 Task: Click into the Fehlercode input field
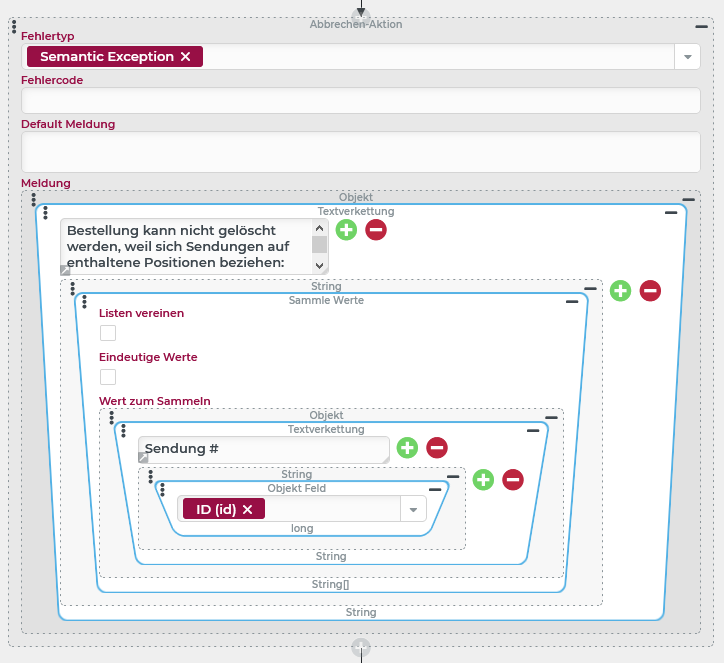click(360, 101)
